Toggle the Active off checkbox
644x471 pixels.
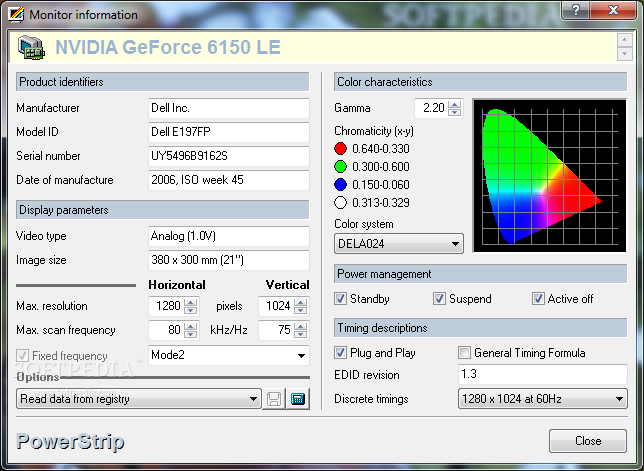(538, 299)
